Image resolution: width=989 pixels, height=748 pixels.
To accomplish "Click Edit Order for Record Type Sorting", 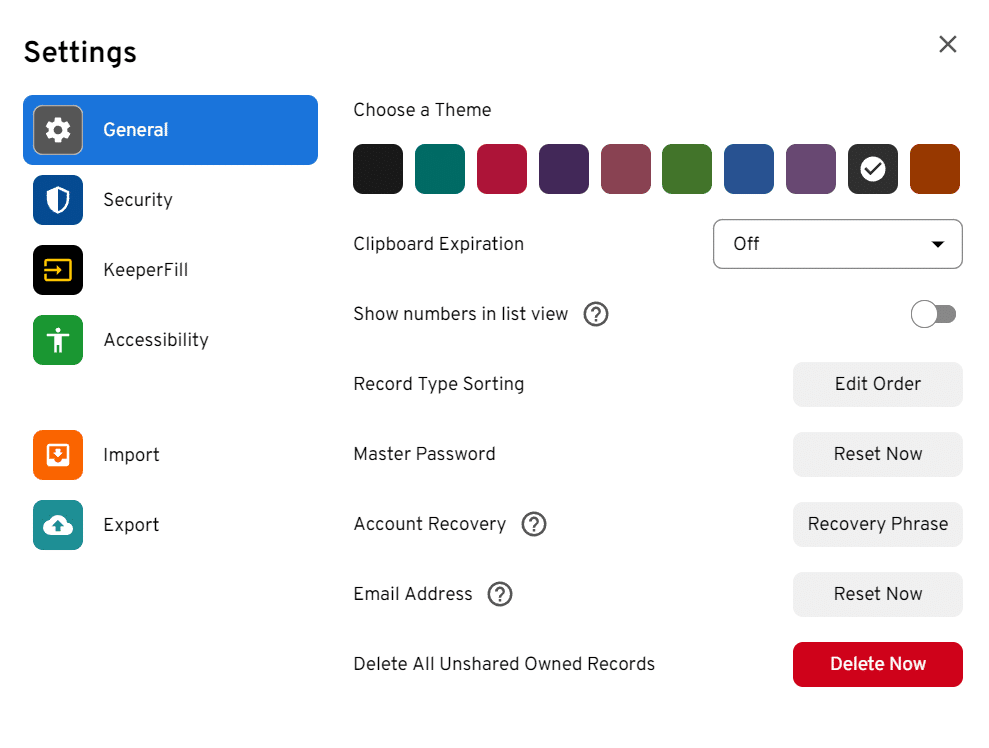I will [877, 384].
